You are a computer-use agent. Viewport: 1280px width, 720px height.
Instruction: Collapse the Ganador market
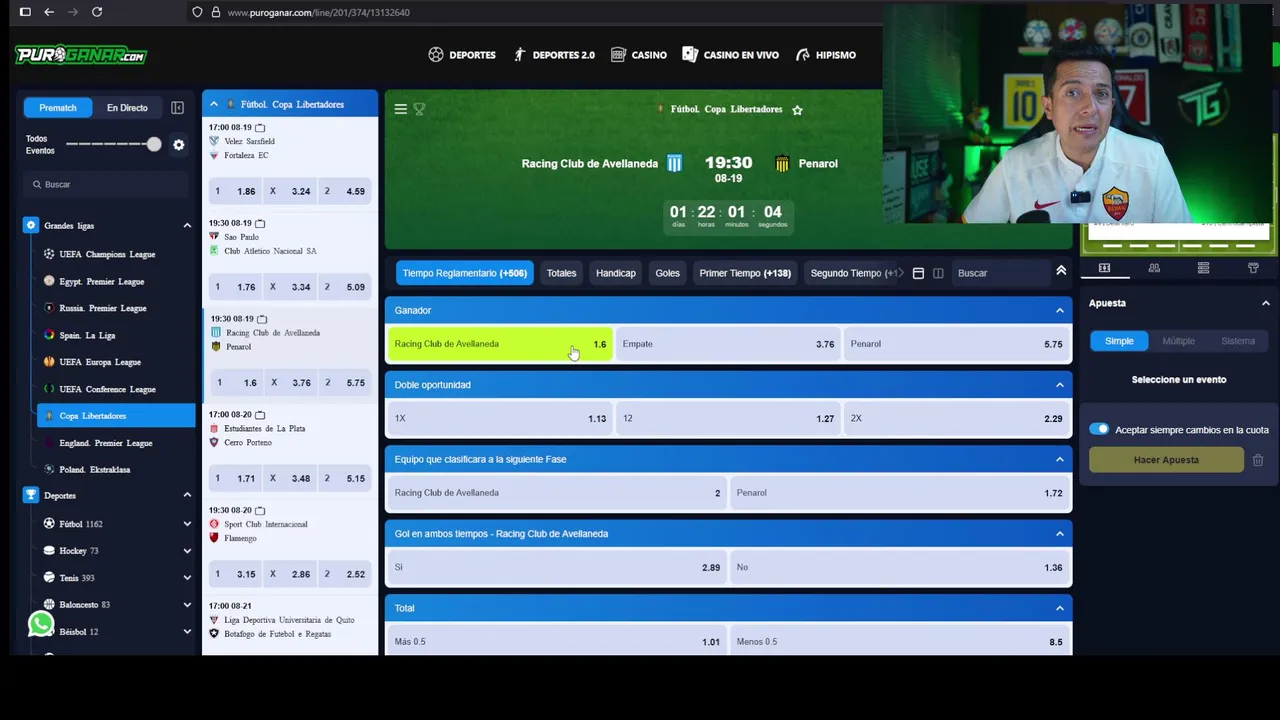pyautogui.click(x=1060, y=310)
